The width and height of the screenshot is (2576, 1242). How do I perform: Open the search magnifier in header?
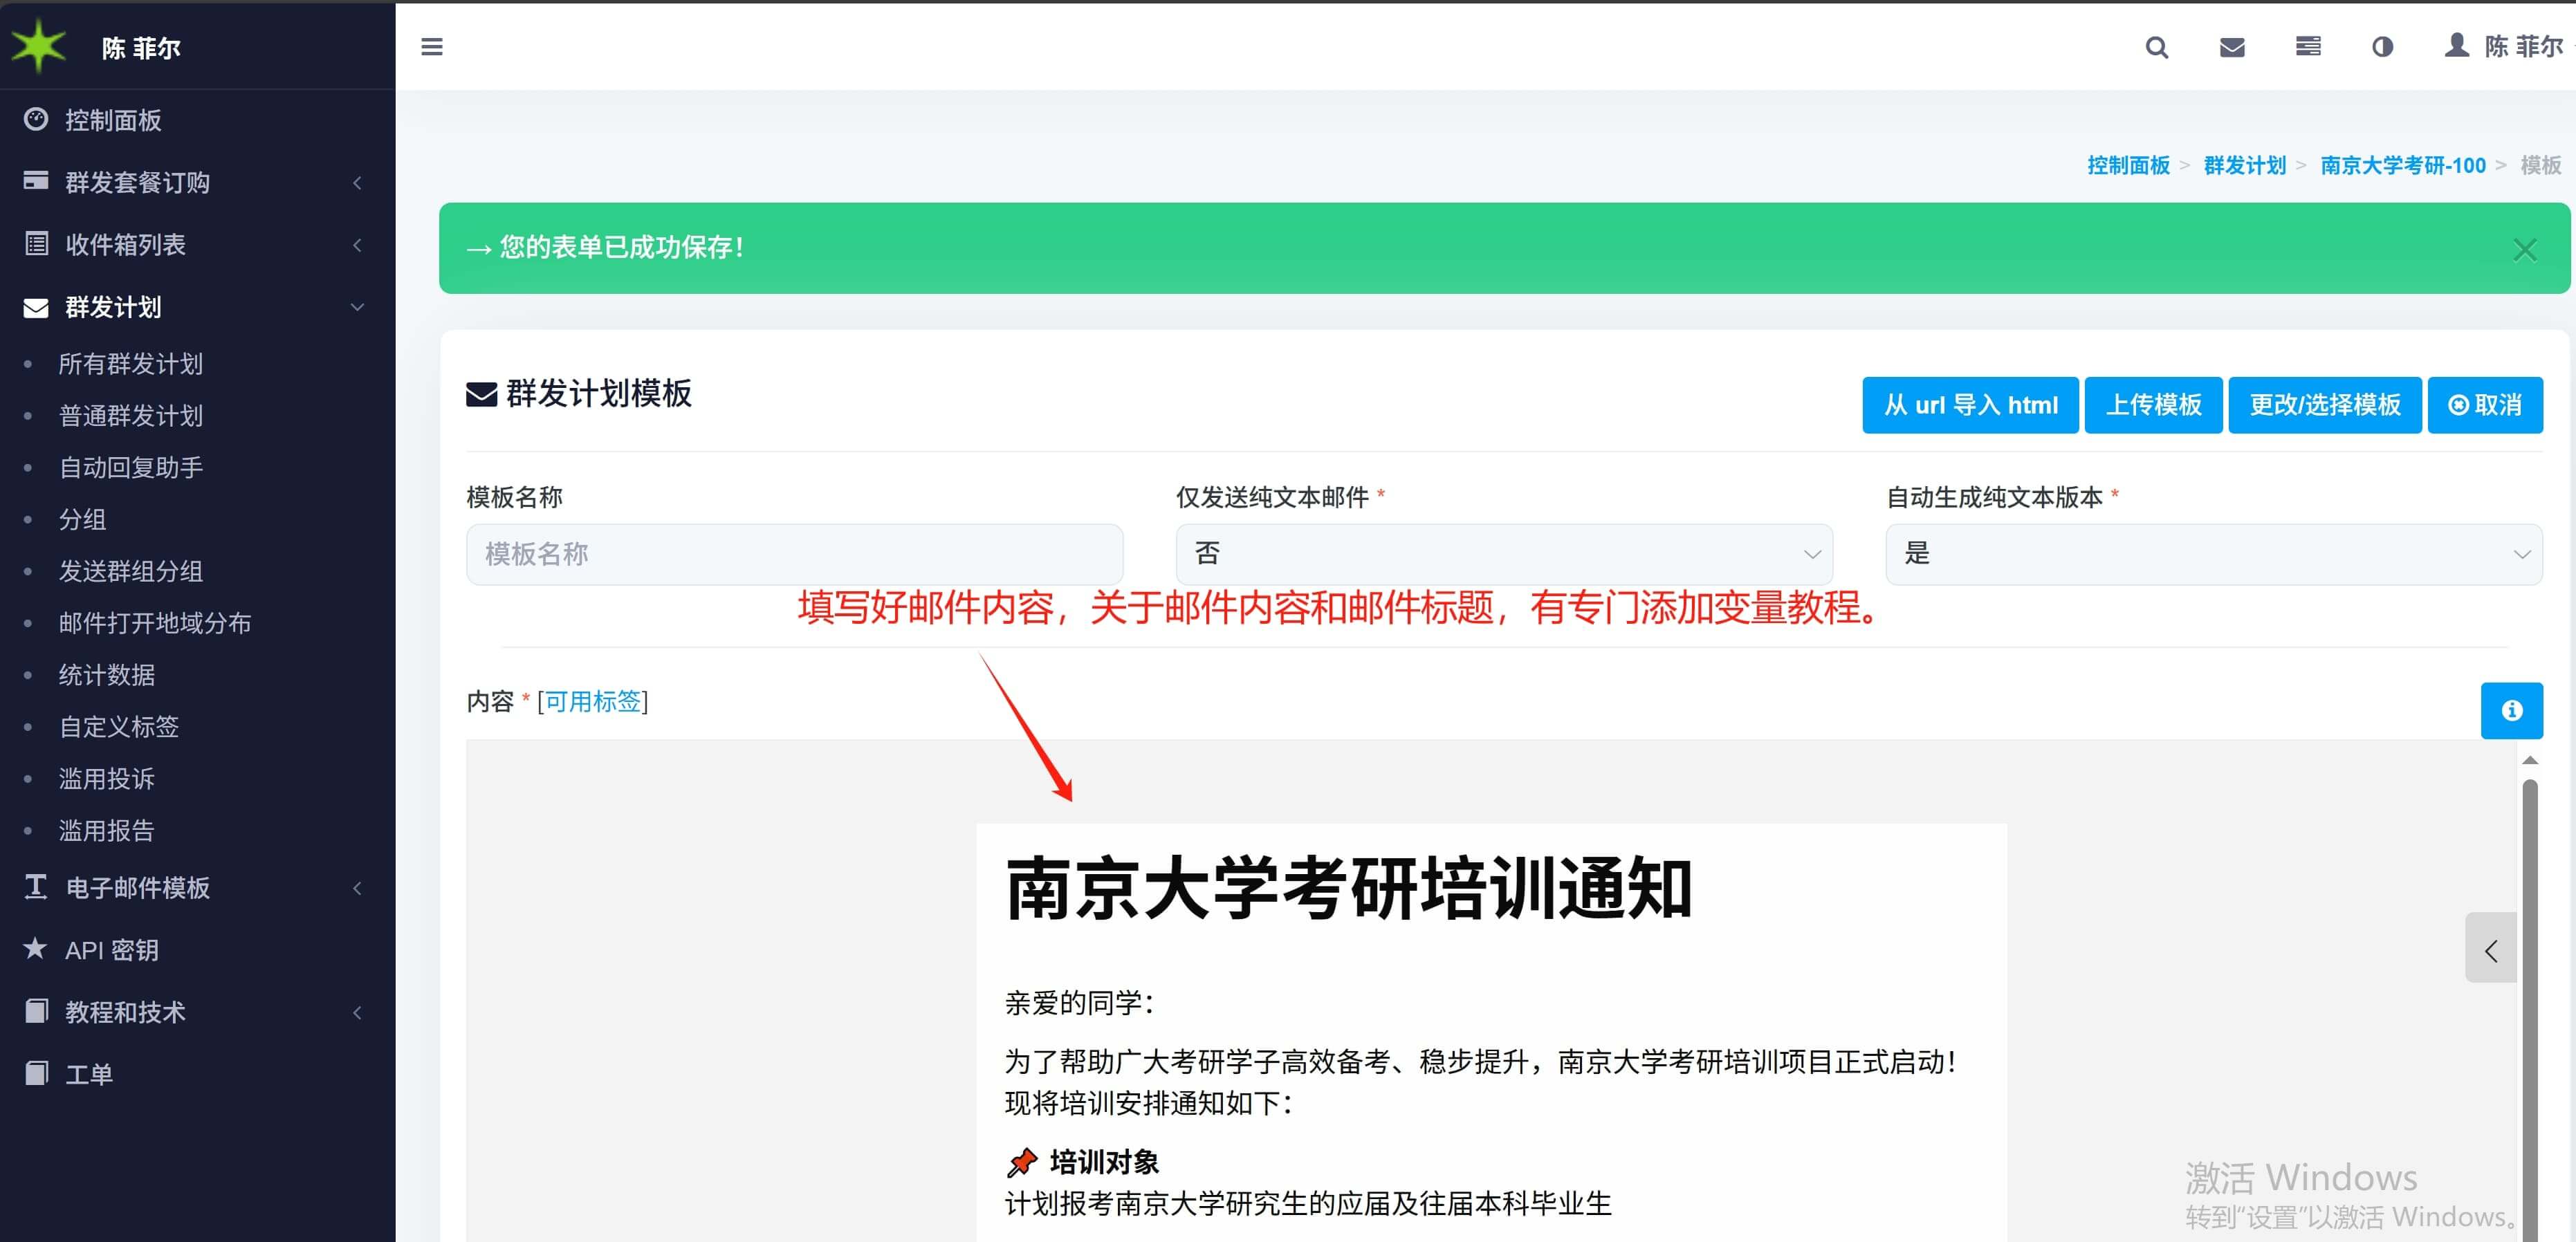pos(2157,47)
